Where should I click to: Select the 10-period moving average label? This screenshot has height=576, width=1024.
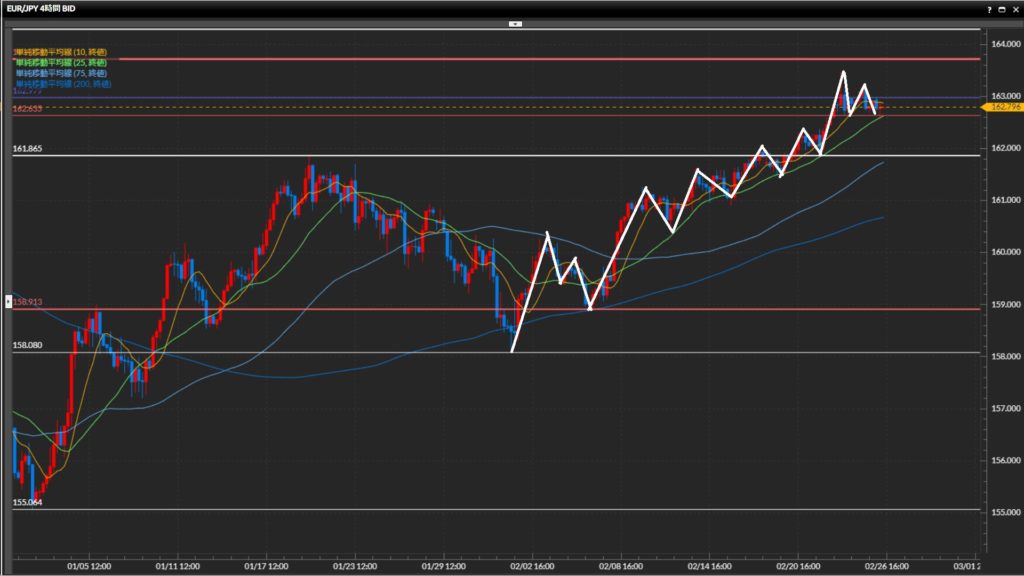(61, 51)
